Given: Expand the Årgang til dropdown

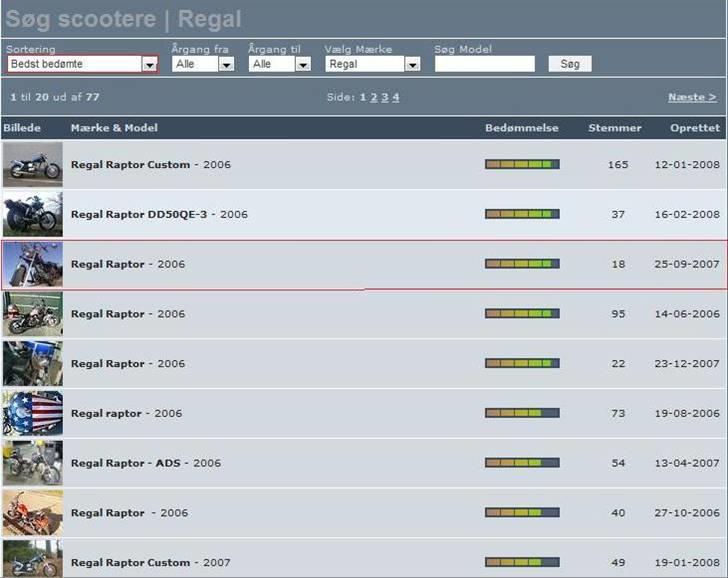Looking at the screenshot, I should click(280, 64).
